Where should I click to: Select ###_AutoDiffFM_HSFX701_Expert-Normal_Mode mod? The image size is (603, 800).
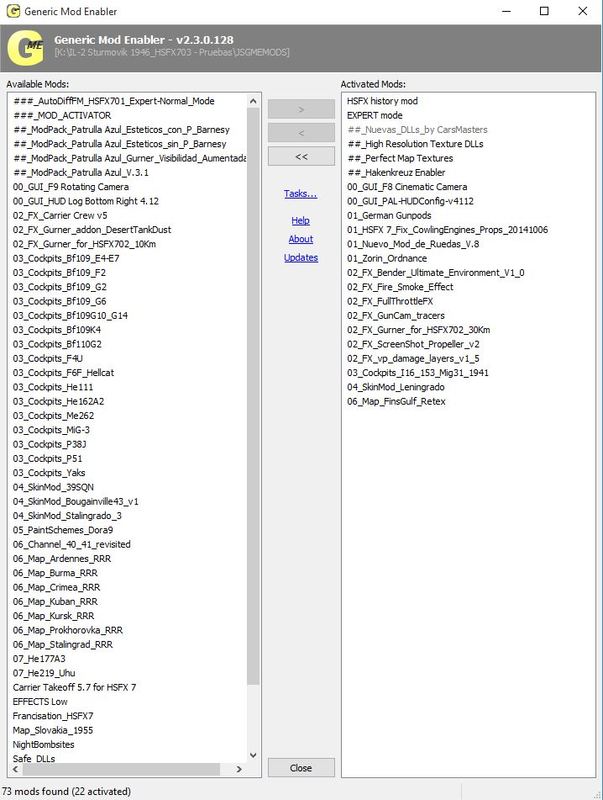114,101
